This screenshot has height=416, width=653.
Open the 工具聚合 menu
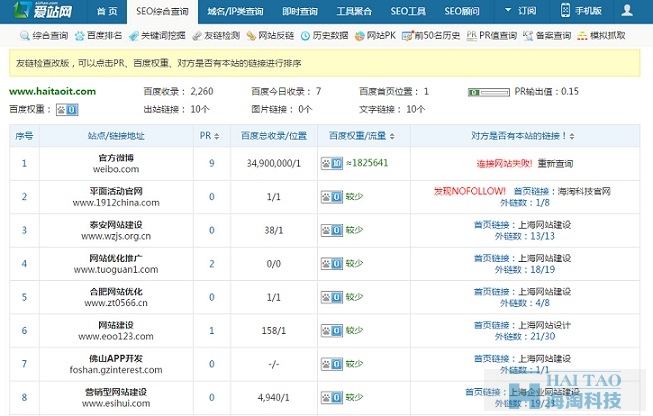coord(354,11)
